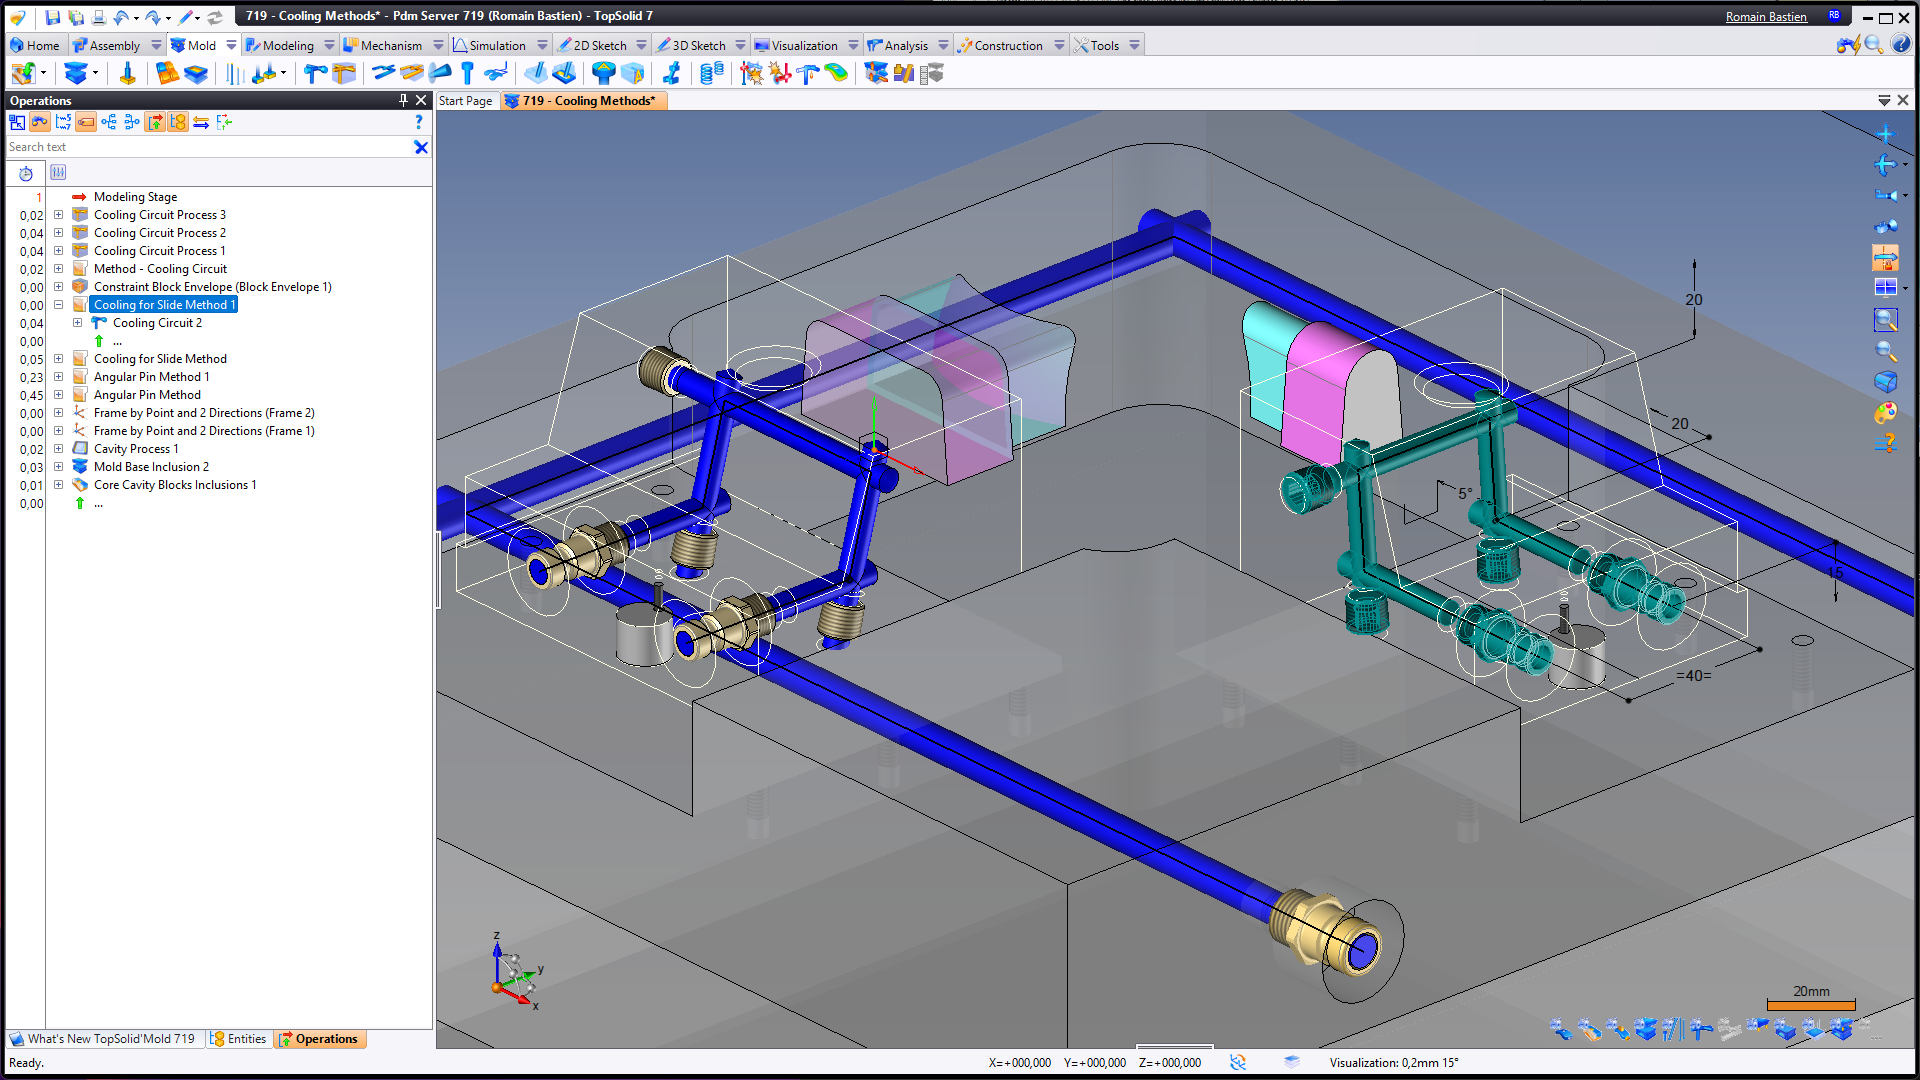The width and height of the screenshot is (1920, 1080).
Task: Toggle the binoculars filter in Operations toolbar
Action: pos(40,122)
